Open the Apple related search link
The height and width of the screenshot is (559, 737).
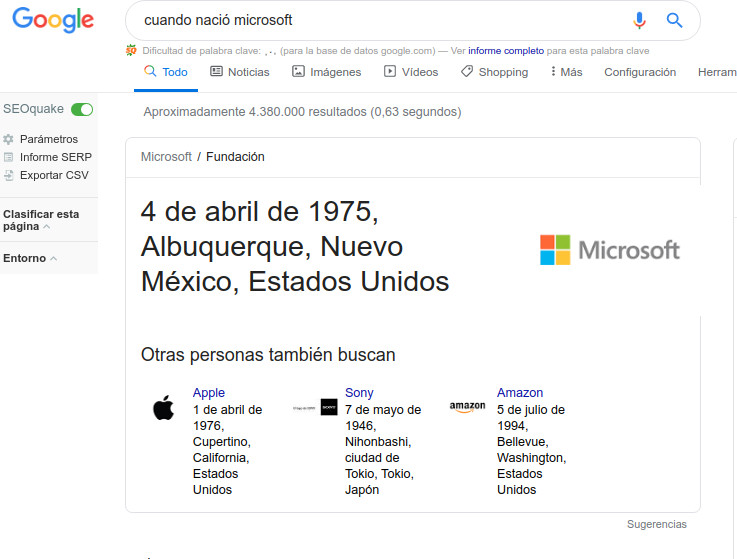coord(209,393)
